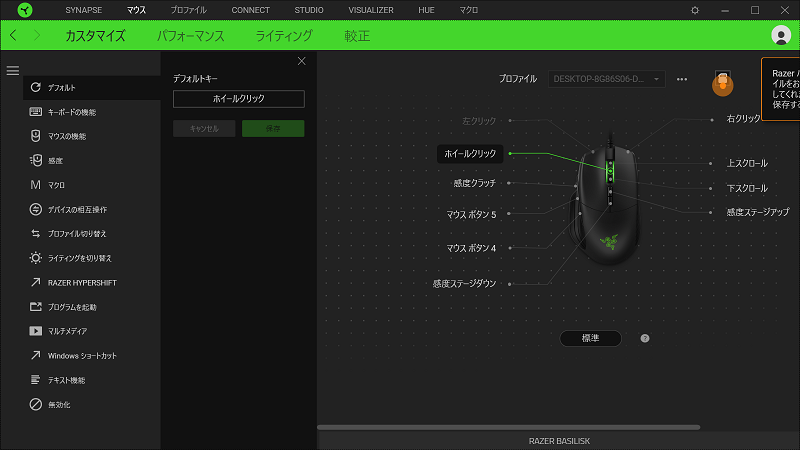Select the ホイールクリック mouse button label
800x450 pixels.
[x=470, y=154]
